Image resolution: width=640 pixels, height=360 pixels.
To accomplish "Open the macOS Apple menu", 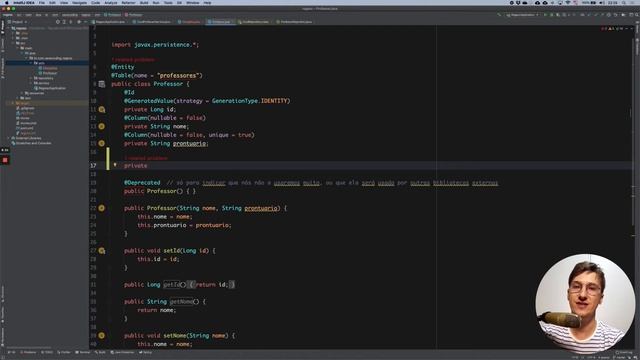I will (7, 2).
